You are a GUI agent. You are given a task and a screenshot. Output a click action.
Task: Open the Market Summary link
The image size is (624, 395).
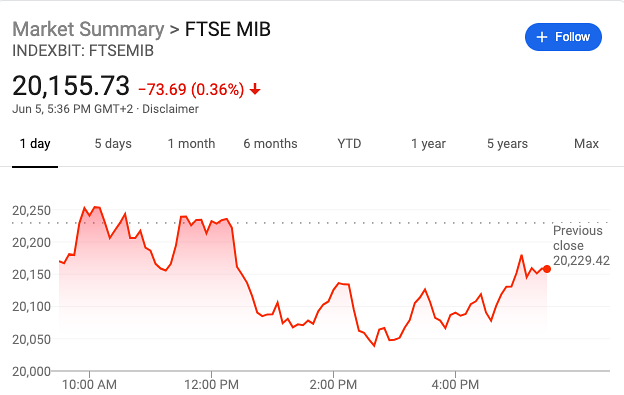tap(88, 29)
